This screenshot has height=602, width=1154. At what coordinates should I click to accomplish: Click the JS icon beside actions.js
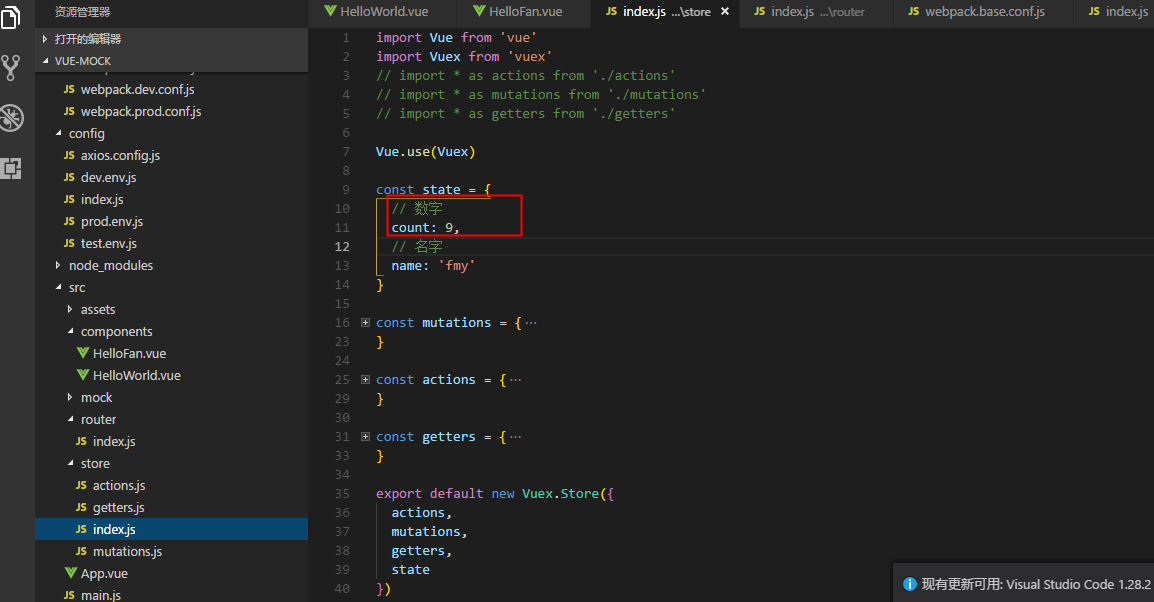[81, 486]
